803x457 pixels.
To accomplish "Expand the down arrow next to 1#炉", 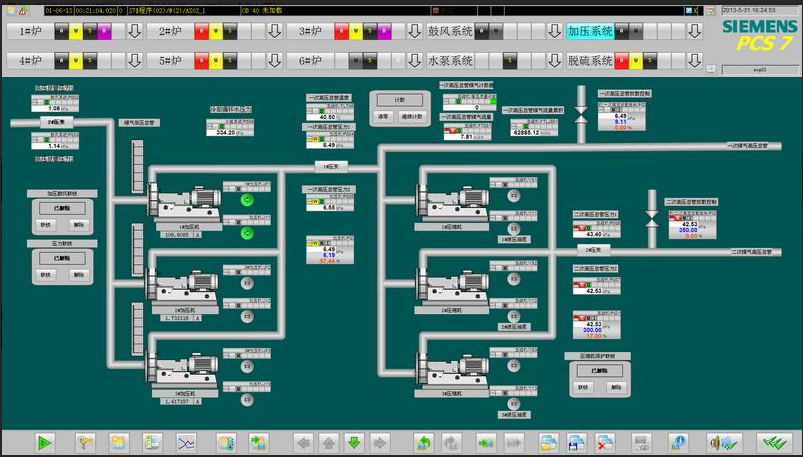I will click(x=135, y=31).
